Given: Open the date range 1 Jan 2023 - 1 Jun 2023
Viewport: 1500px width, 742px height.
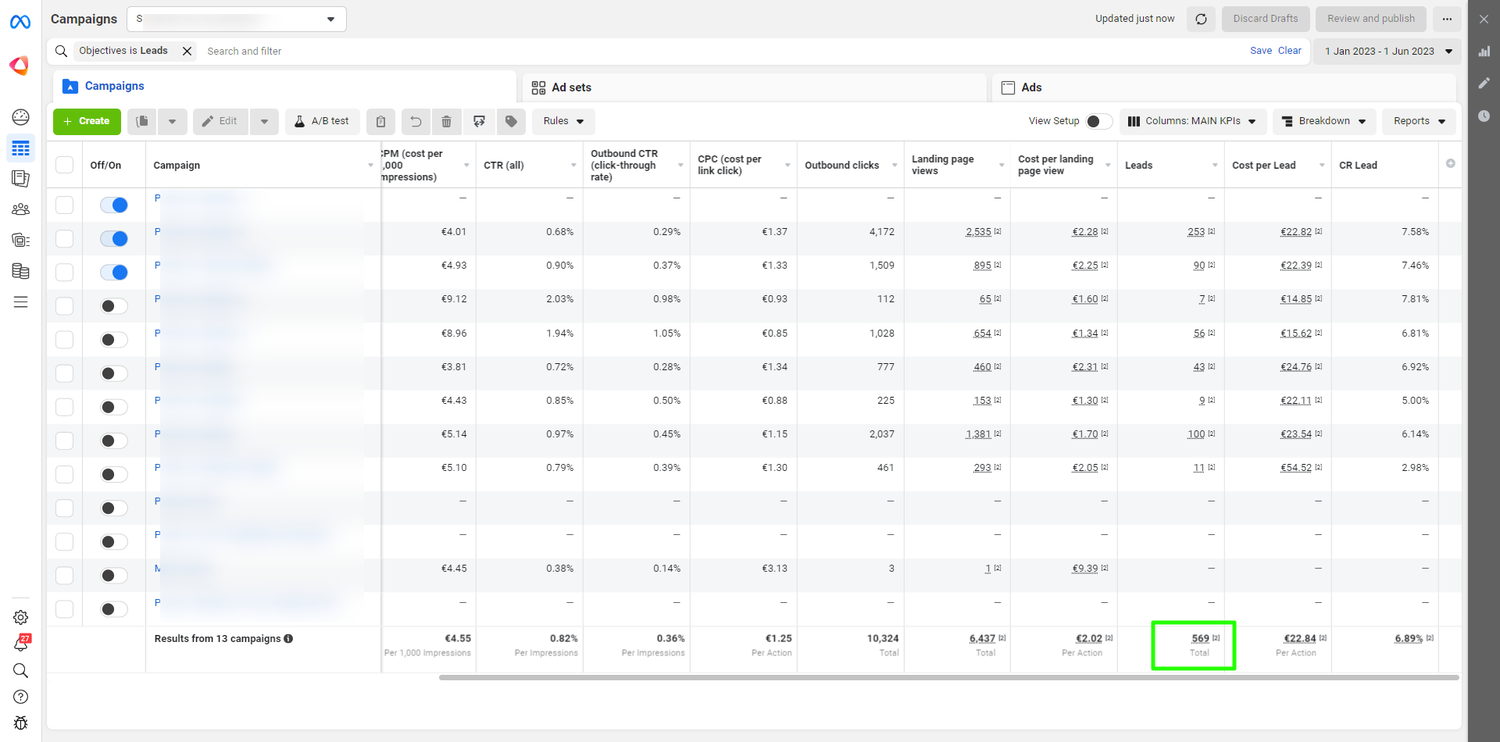Looking at the screenshot, I should coord(1388,51).
